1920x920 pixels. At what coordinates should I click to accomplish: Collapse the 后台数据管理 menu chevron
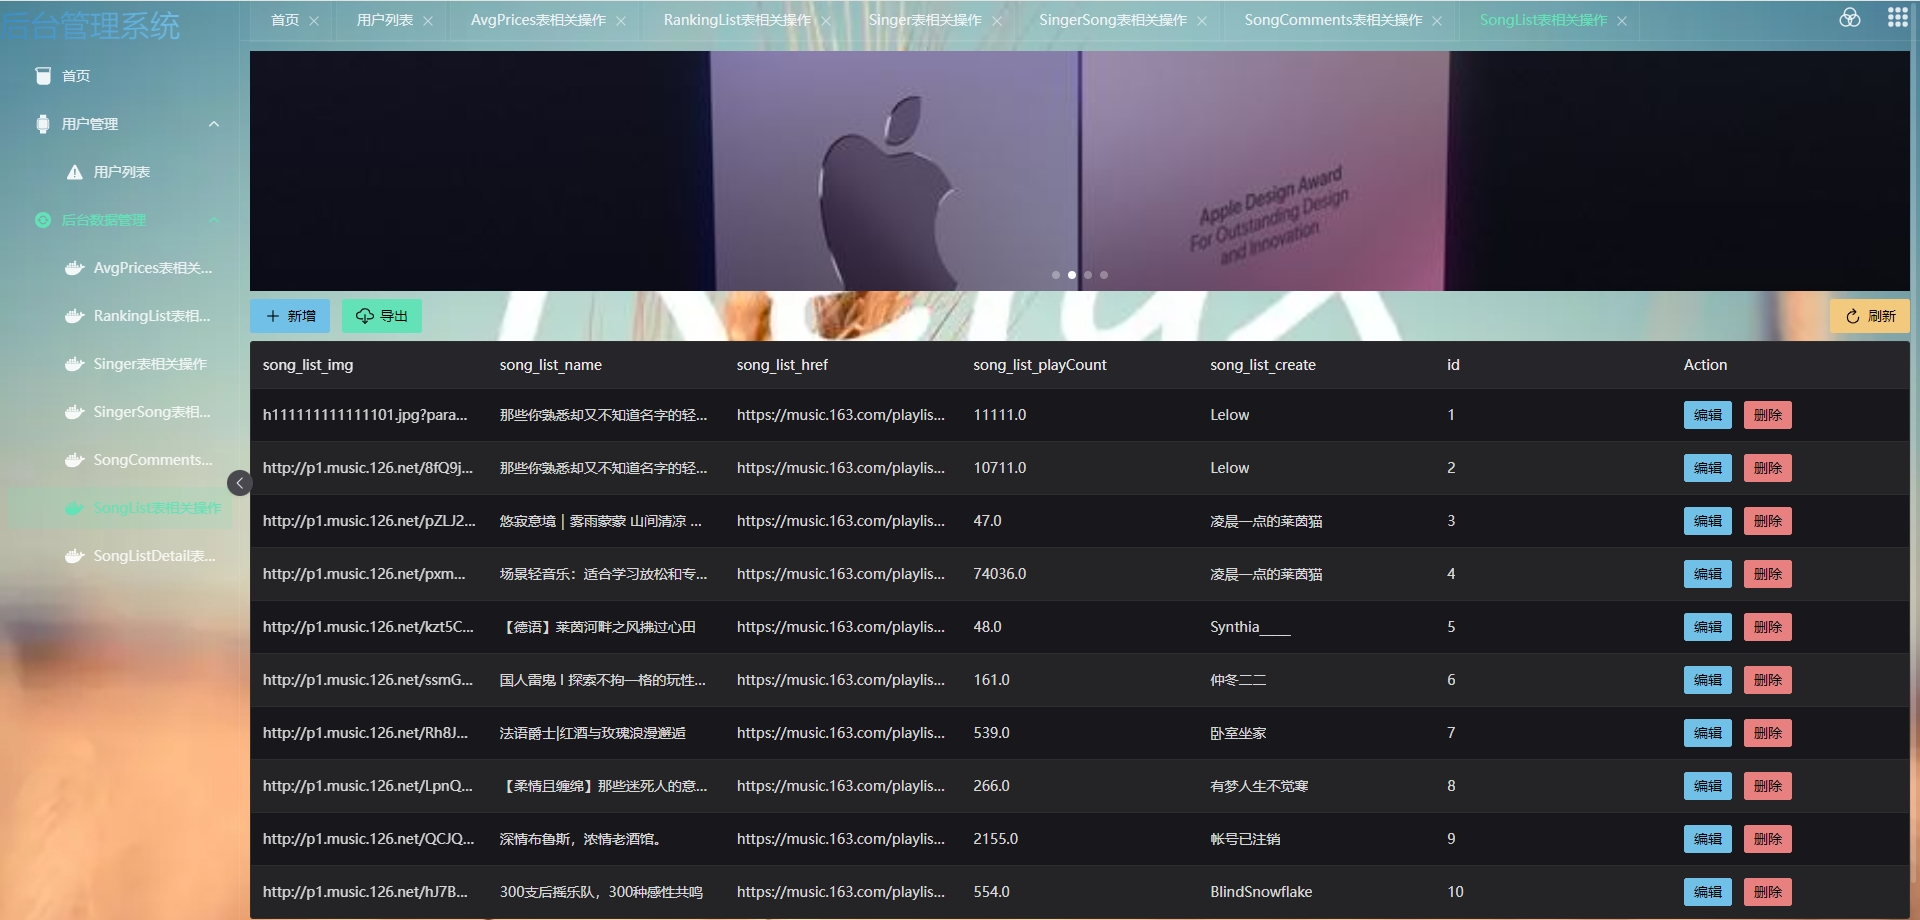click(x=214, y=220)
